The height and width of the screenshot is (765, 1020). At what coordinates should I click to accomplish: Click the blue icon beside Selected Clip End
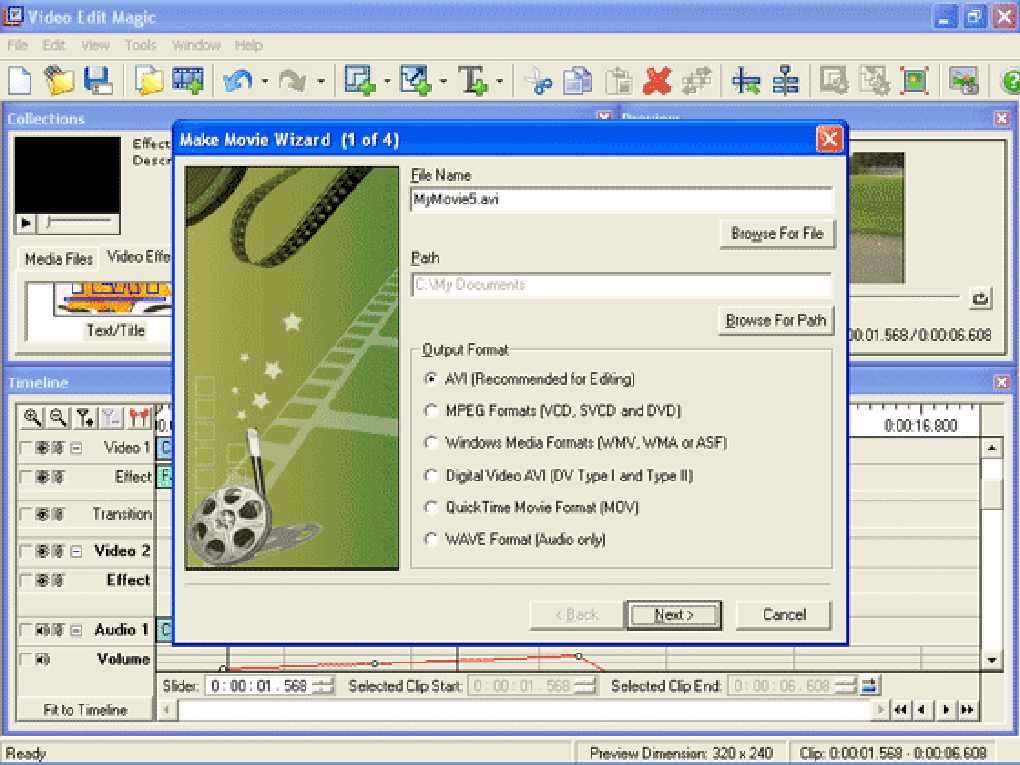point(870,685)
